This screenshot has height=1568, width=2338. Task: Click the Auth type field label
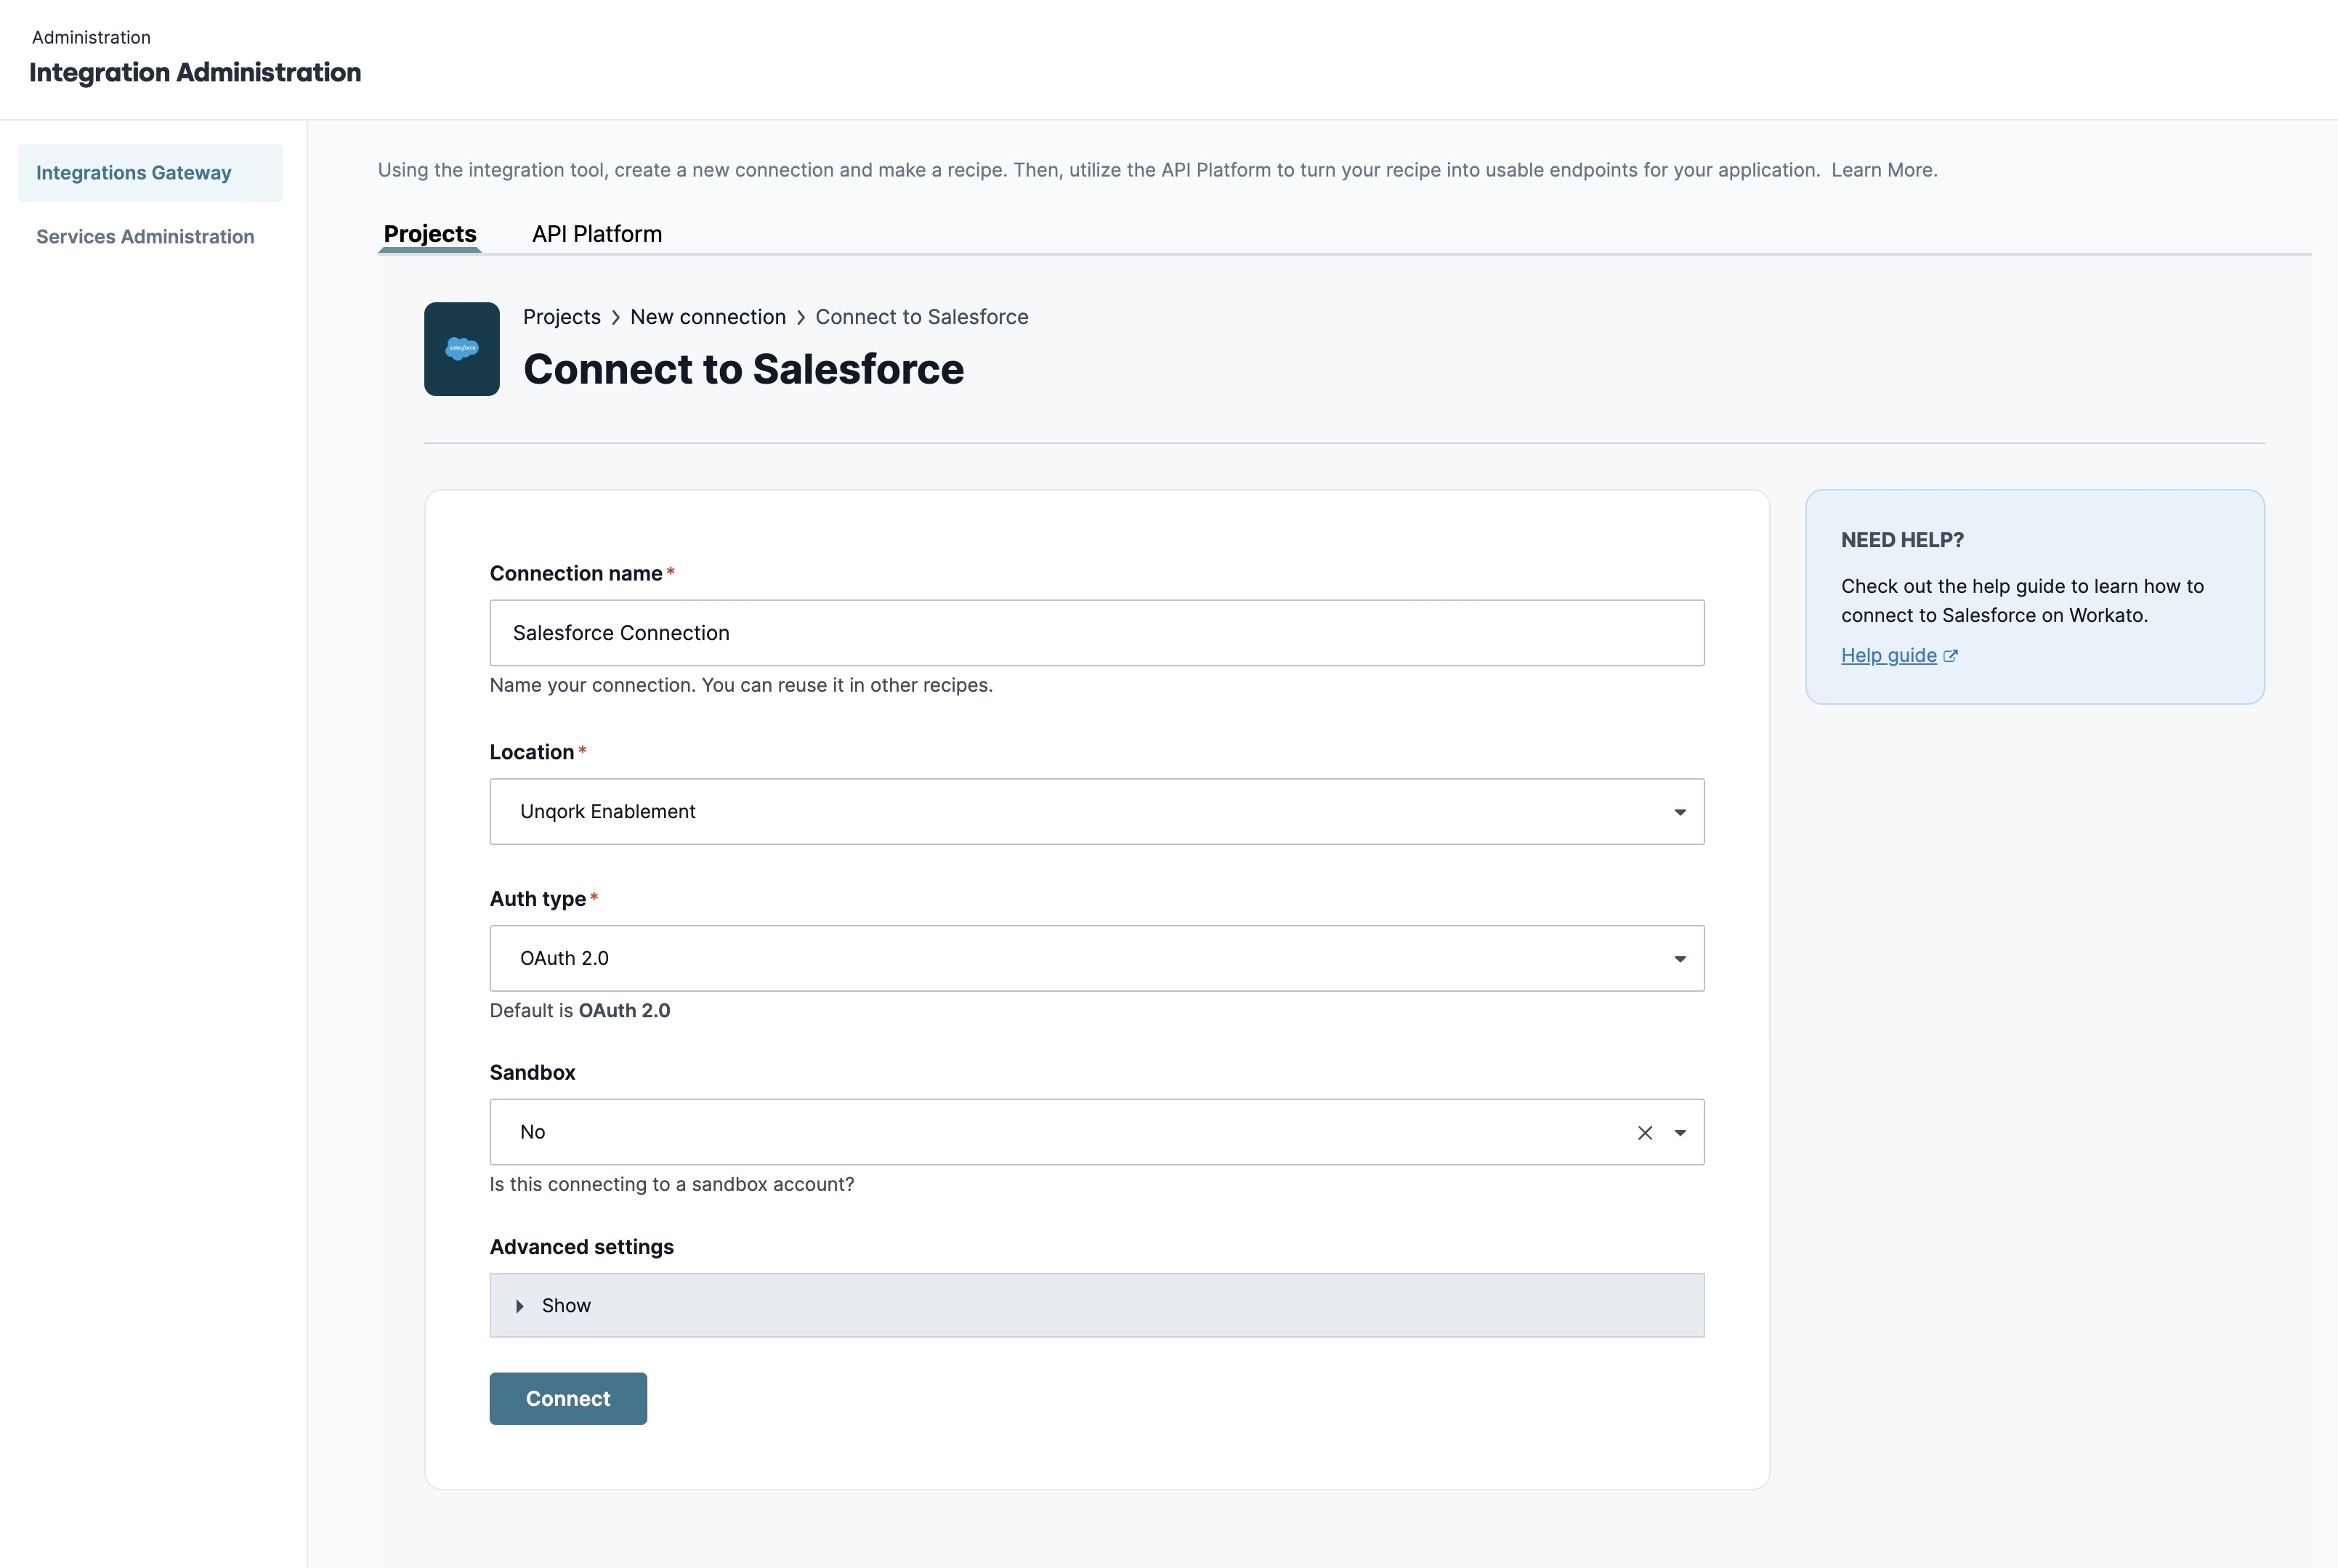pyautogui.click(x=538, y=900)
